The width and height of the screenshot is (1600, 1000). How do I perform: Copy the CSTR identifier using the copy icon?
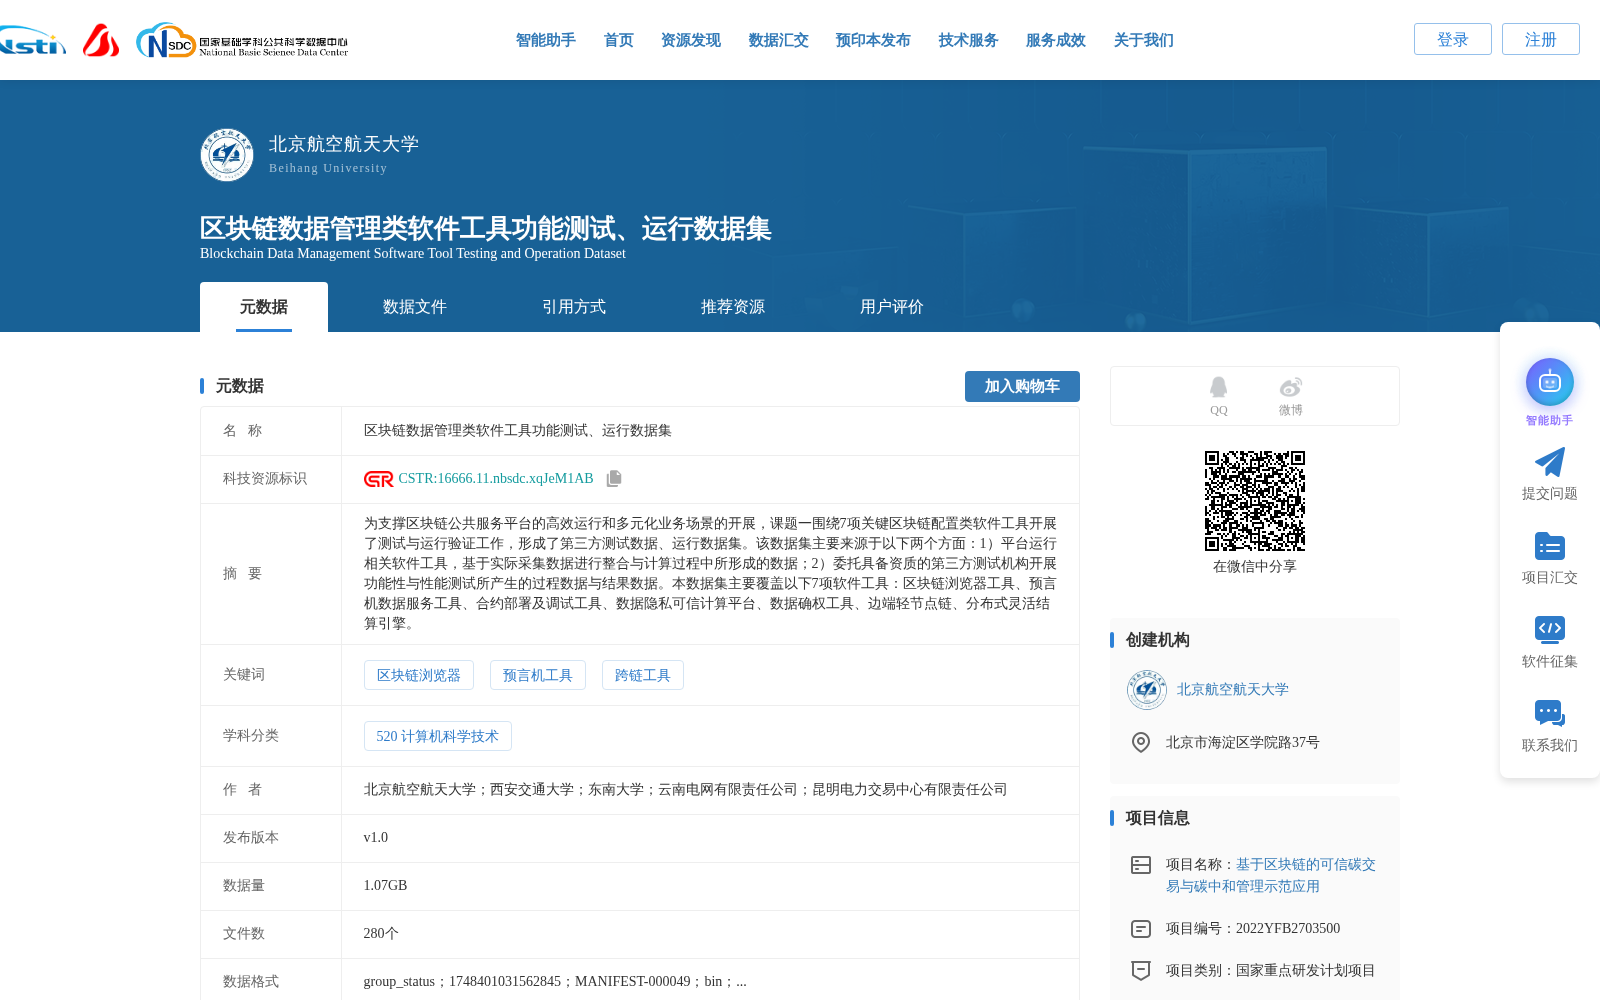point(614,479)
